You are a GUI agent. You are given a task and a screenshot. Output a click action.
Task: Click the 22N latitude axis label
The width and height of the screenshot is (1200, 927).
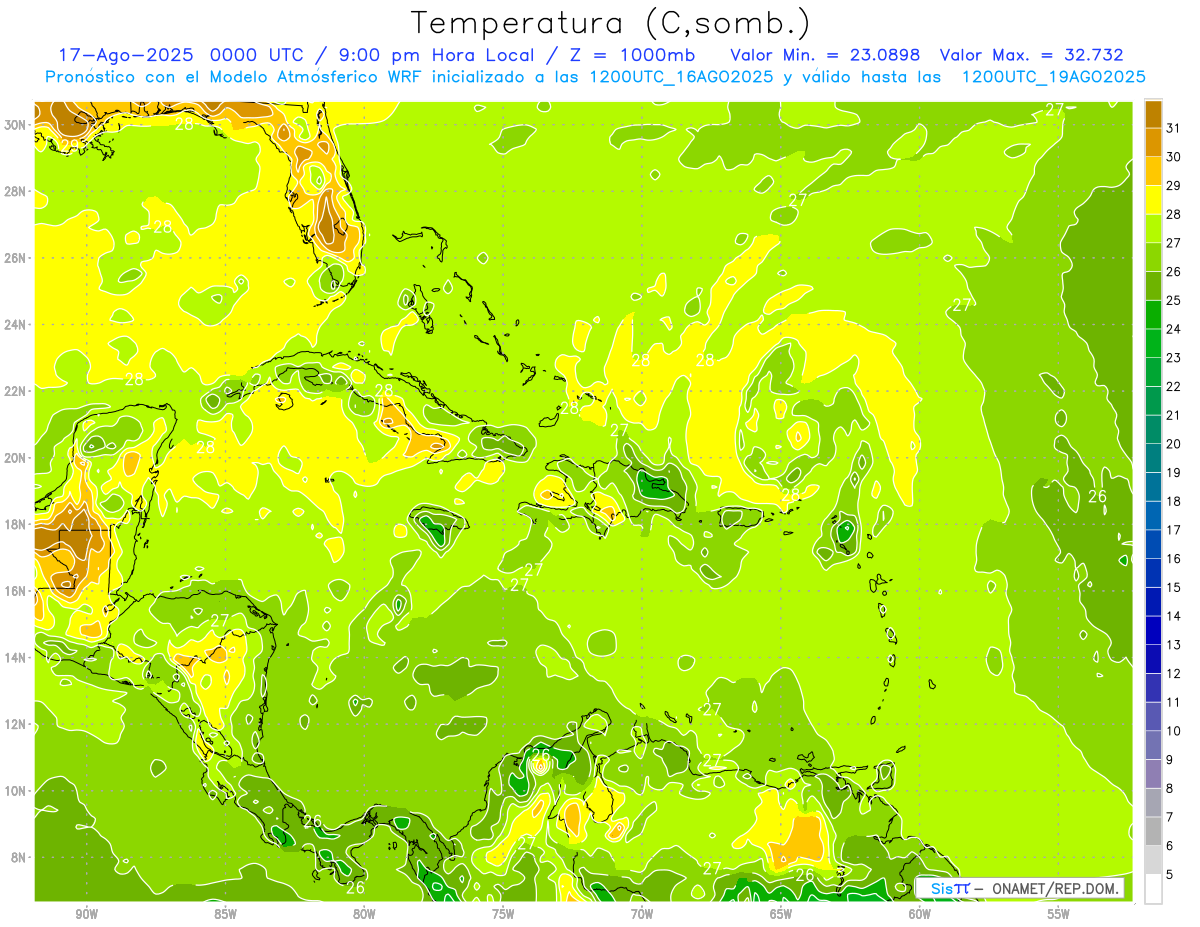click(x=15, y=391)
